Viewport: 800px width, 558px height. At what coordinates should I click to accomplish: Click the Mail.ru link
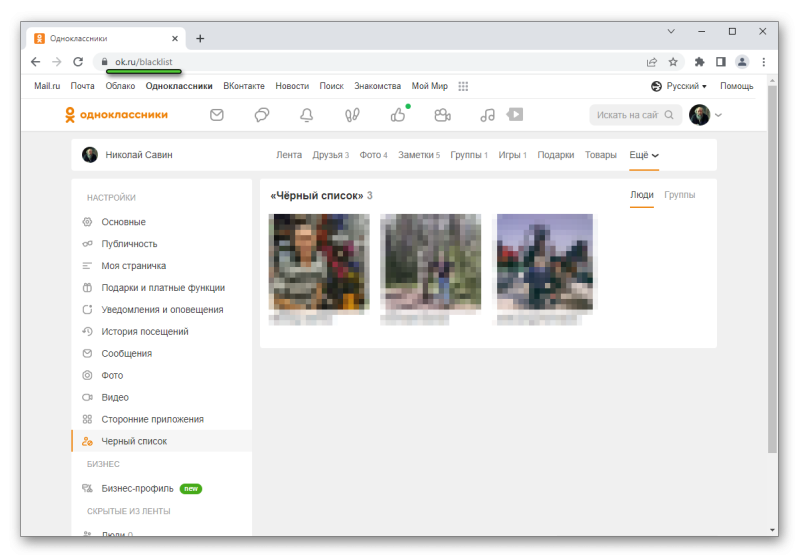tap(47, 86)
